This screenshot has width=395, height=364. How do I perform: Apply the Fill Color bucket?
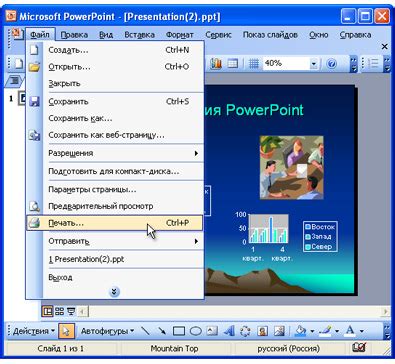(x=301, y=331)
